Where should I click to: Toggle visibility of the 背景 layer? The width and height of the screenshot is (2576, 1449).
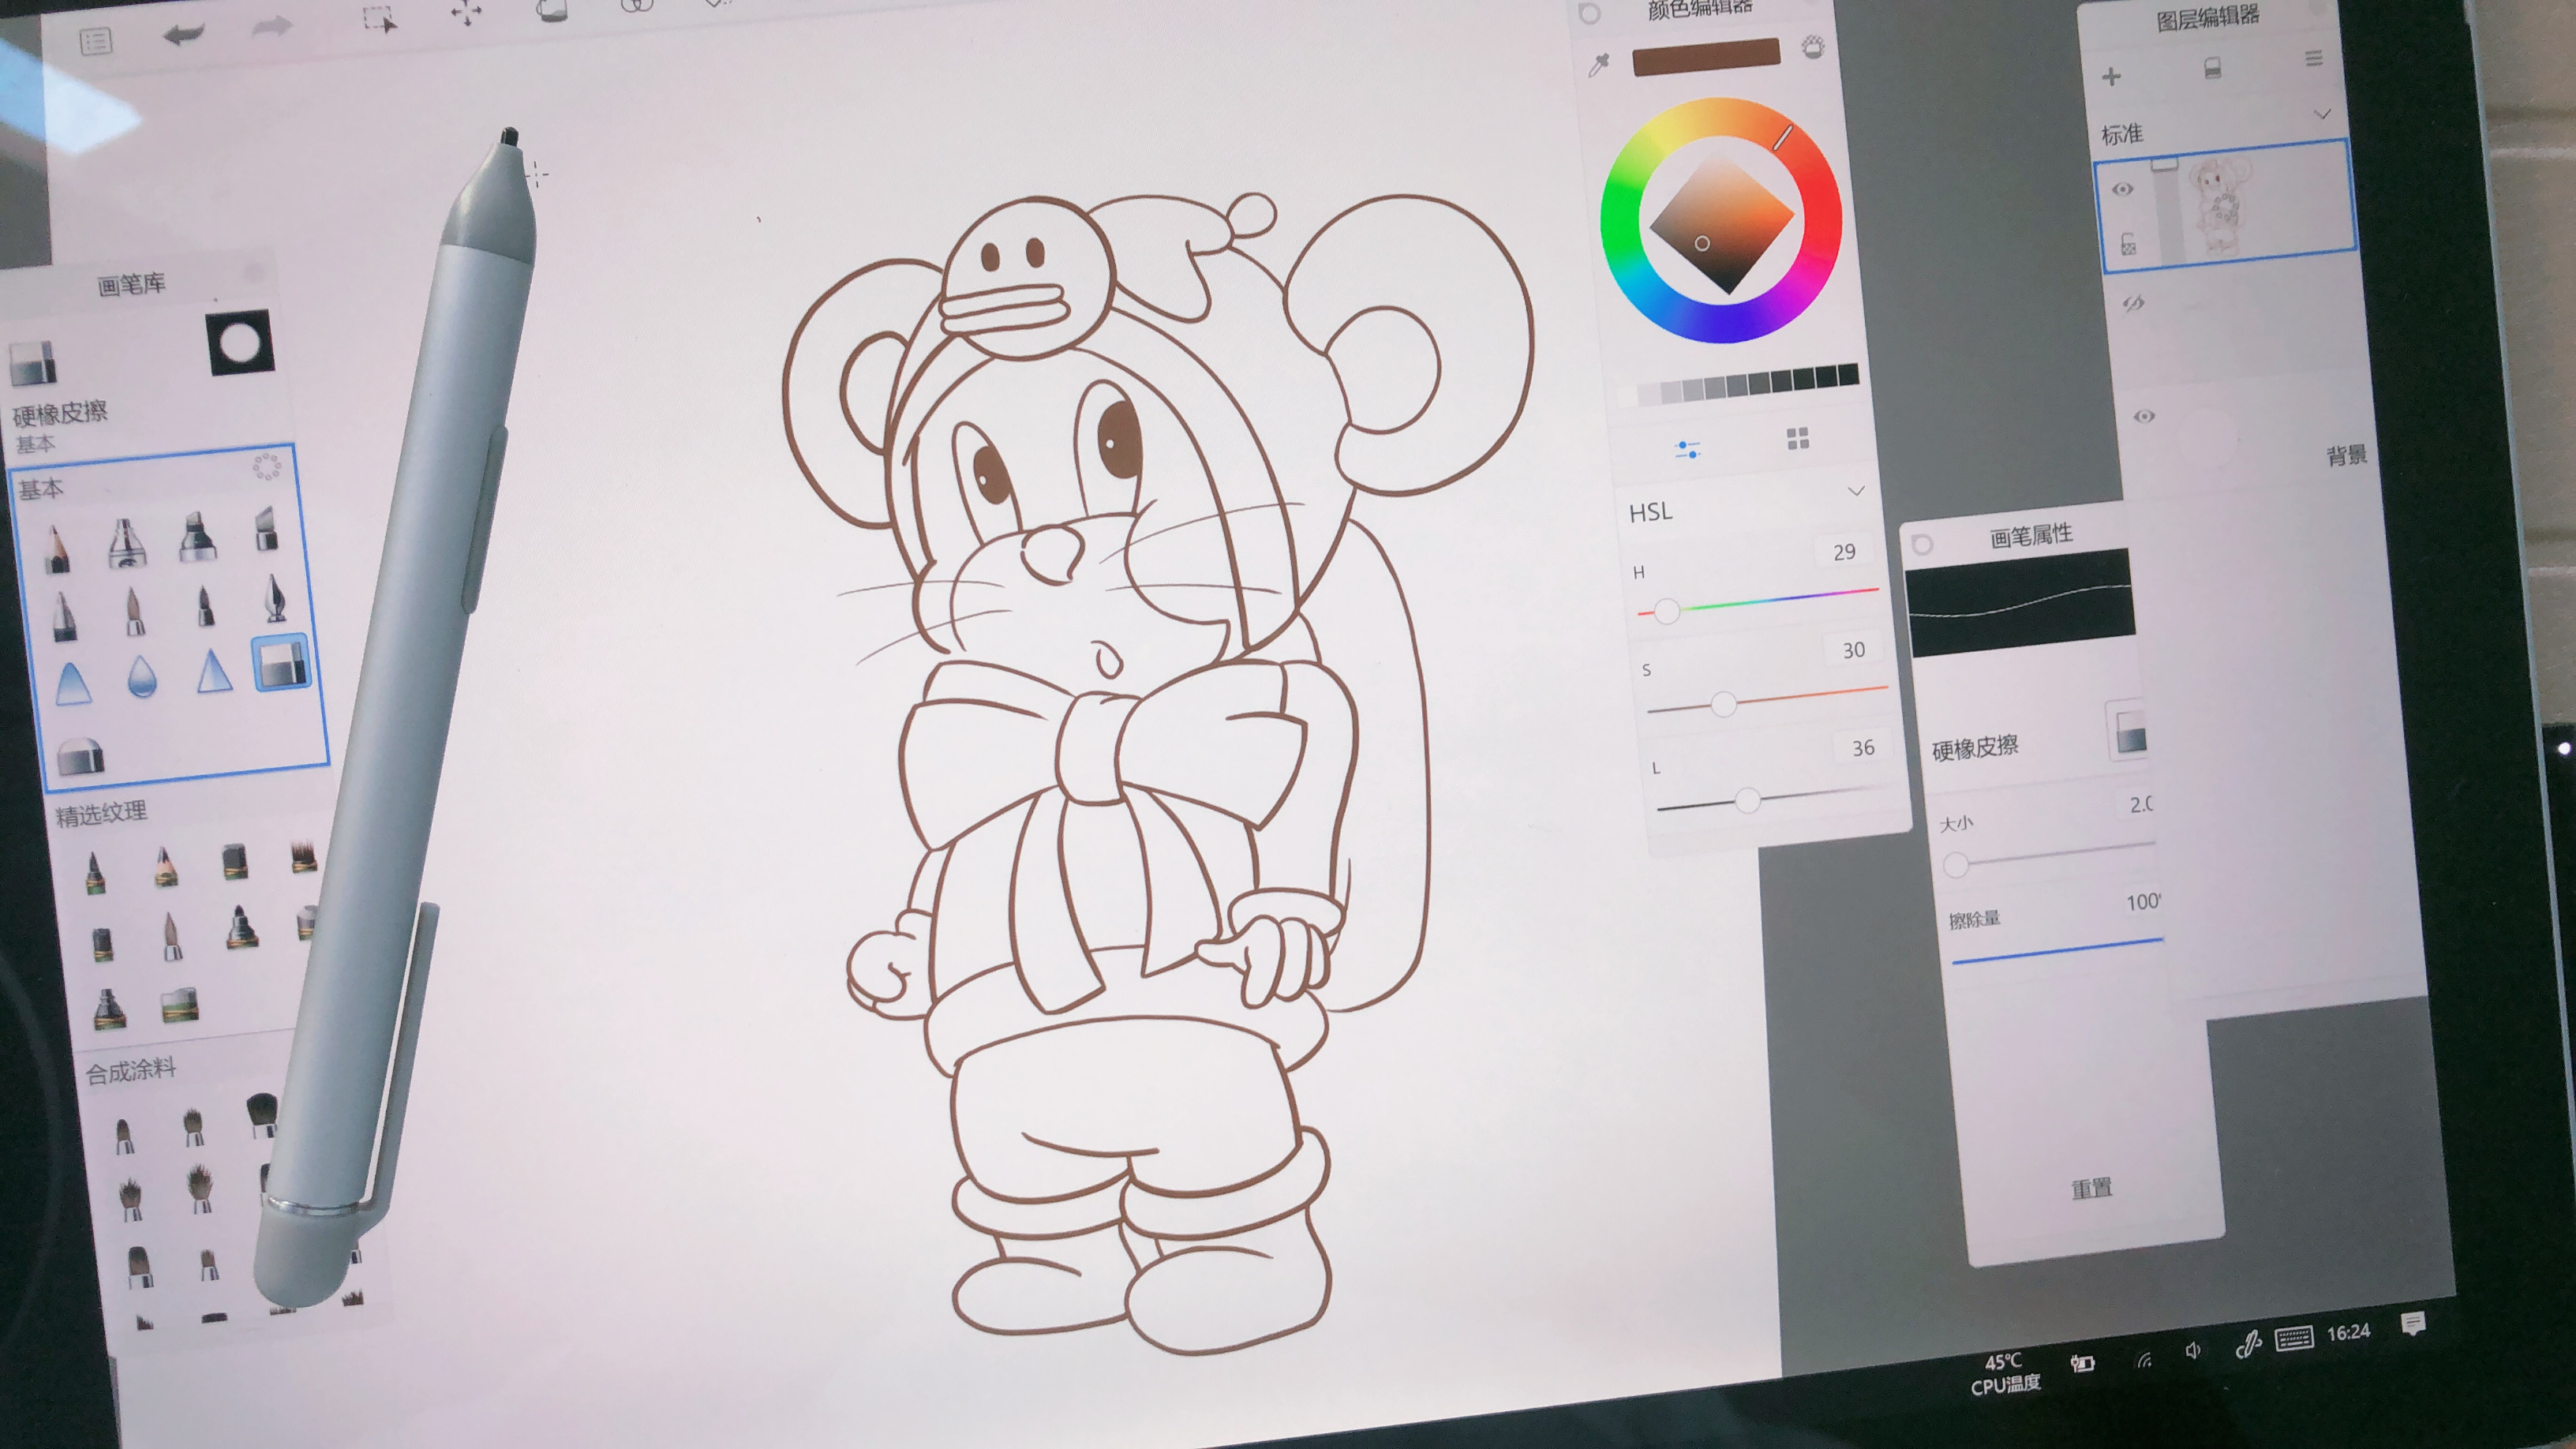(x=2144, y=416)
